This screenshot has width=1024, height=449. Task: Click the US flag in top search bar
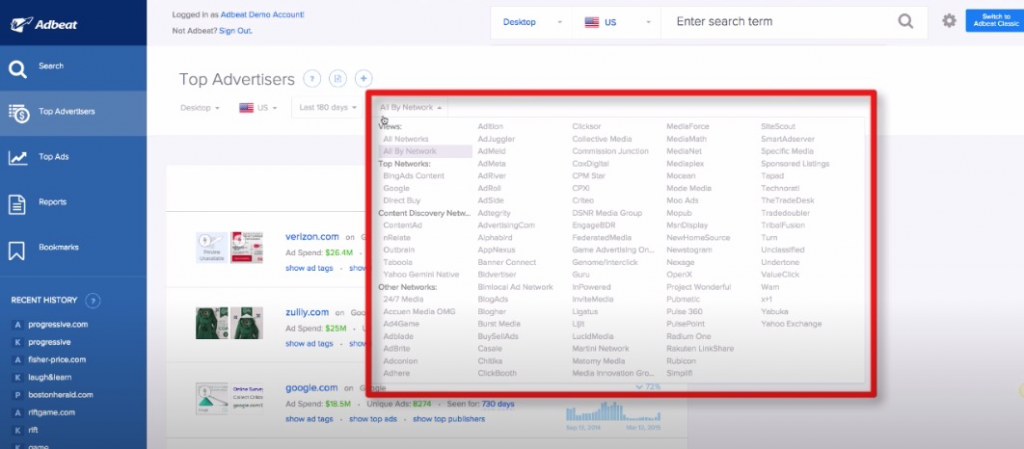[x=592, y=22]
